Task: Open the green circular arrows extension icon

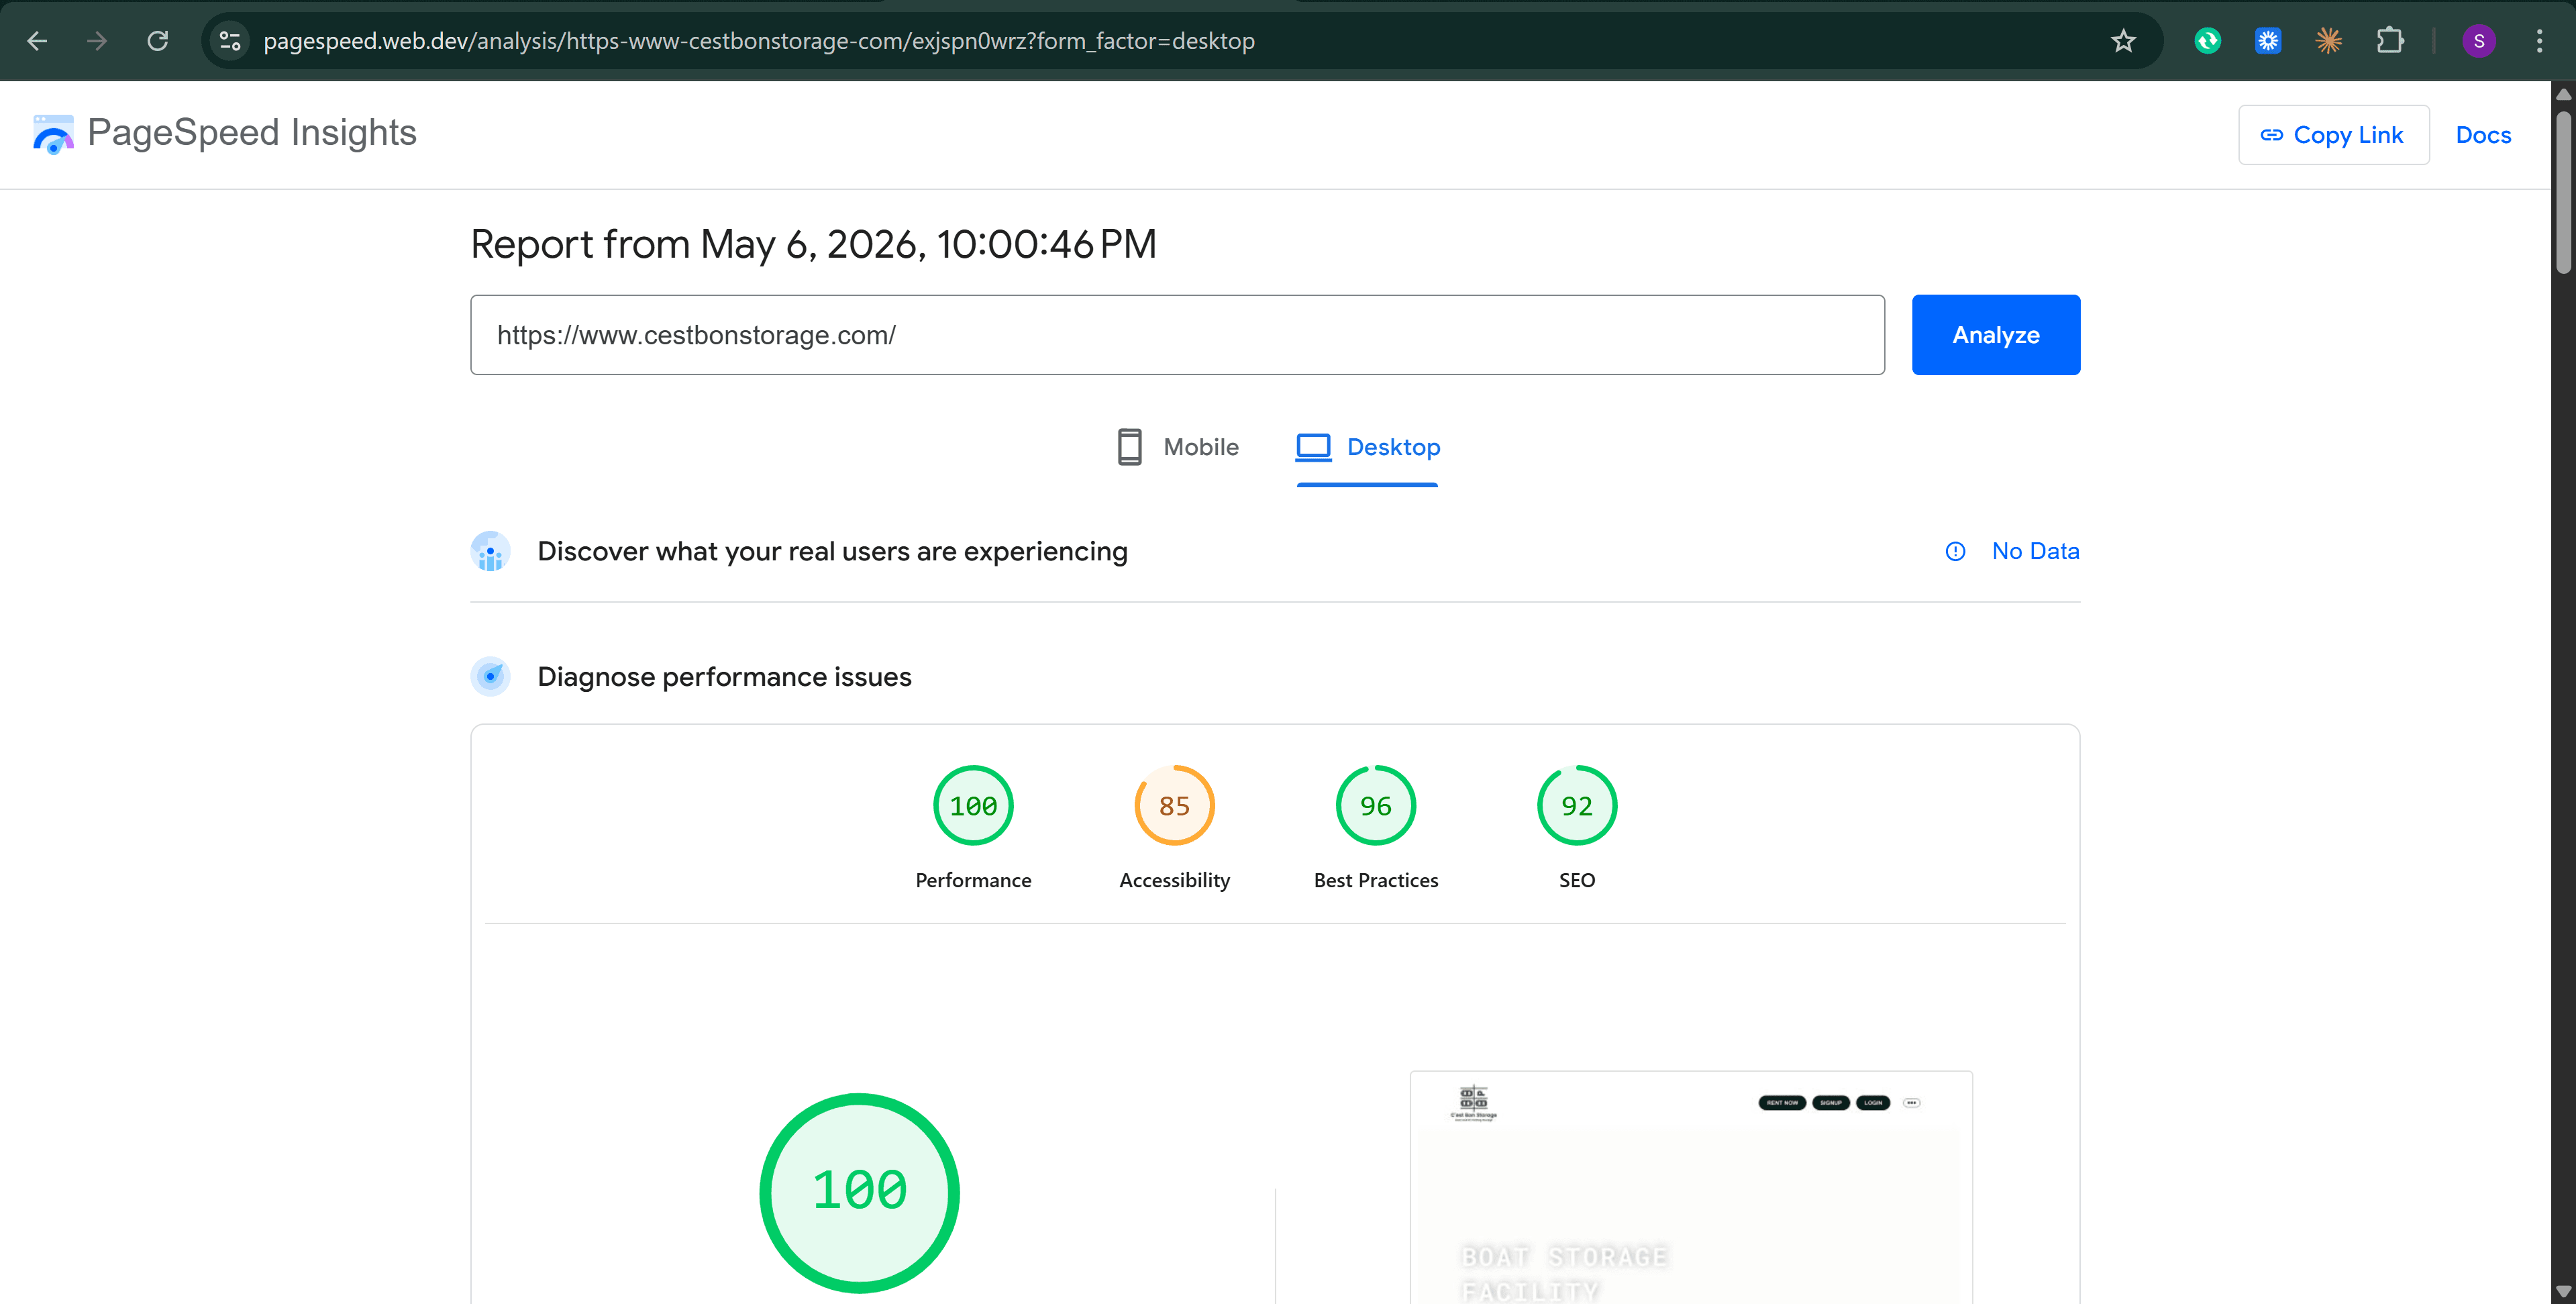Action: [x=2207, y=41]
